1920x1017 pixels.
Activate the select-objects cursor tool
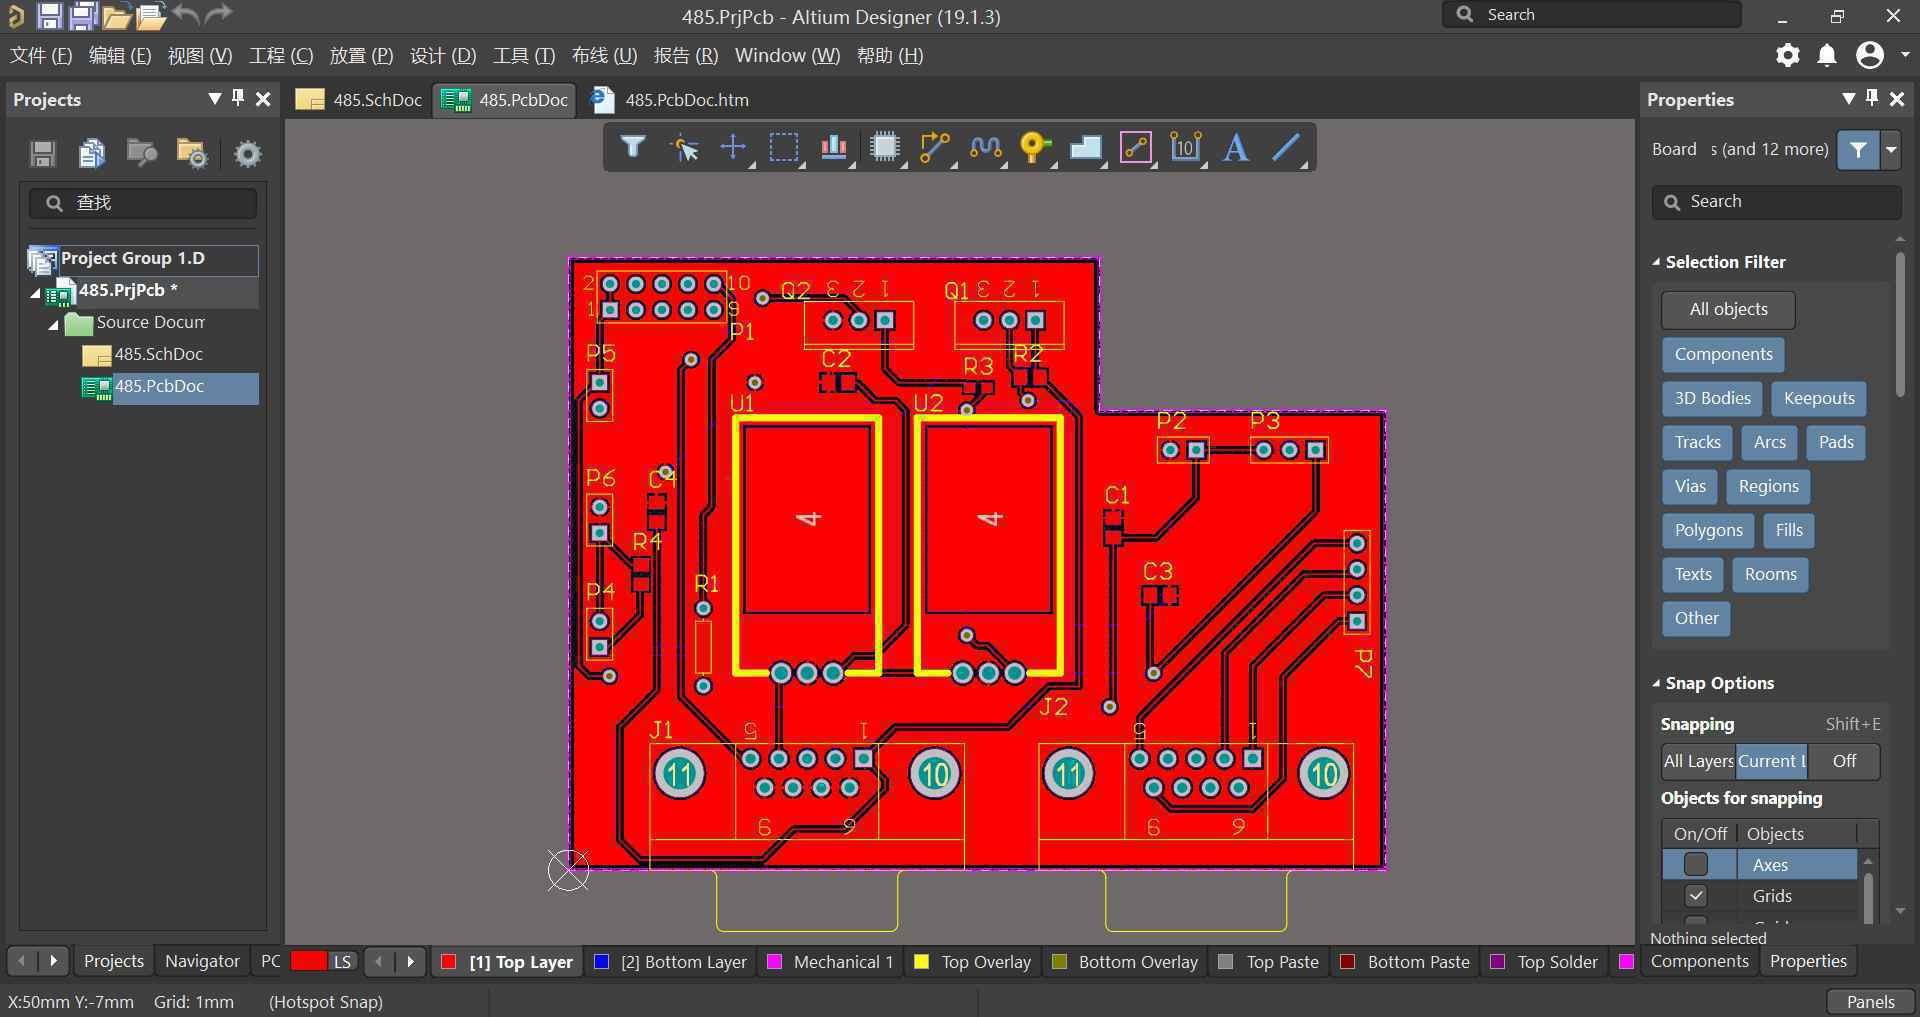click(684, 147)
